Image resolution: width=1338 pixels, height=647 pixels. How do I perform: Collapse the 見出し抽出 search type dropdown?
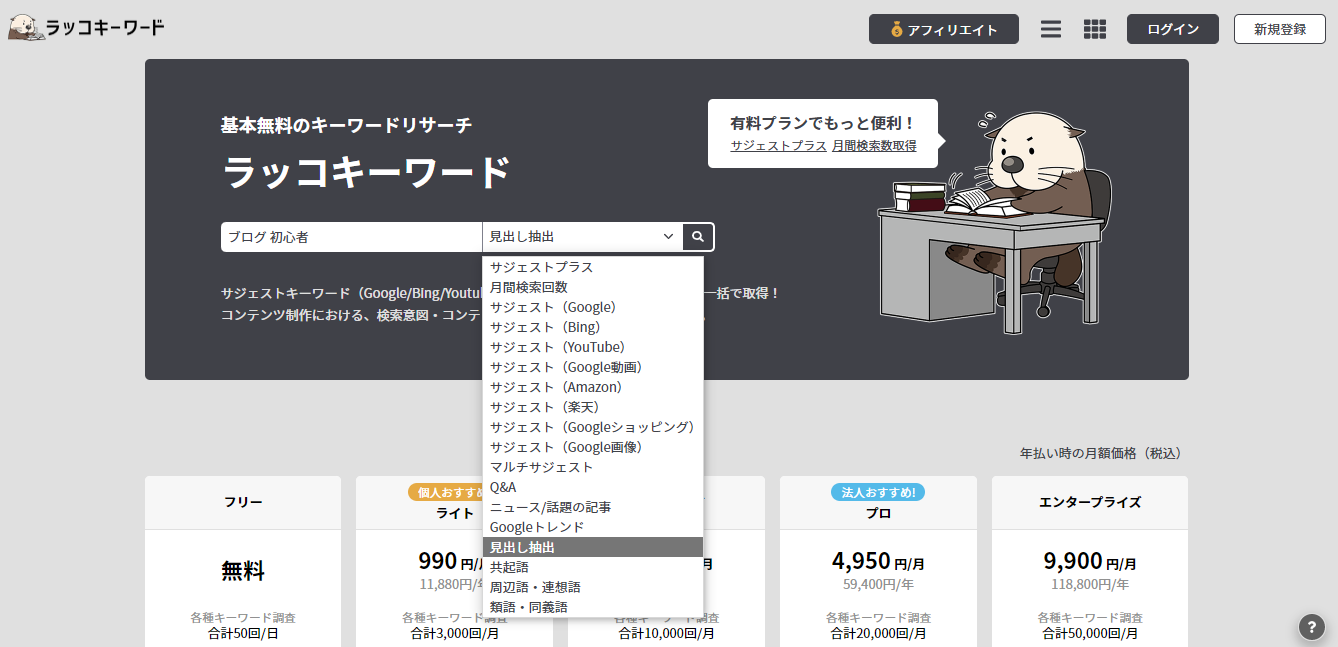click(x=582, y=237)
